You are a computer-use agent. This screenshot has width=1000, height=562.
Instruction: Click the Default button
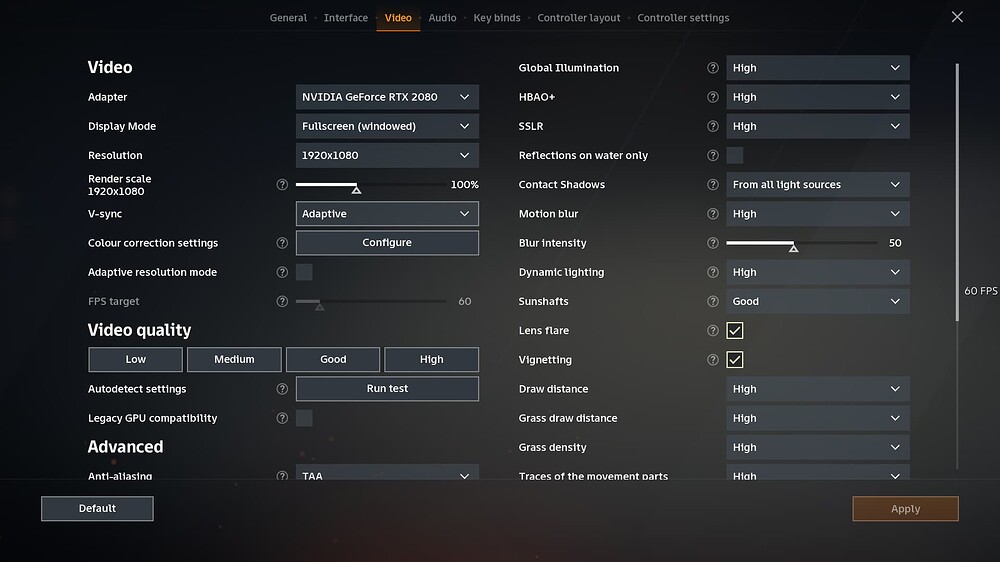tap(97, 508)
